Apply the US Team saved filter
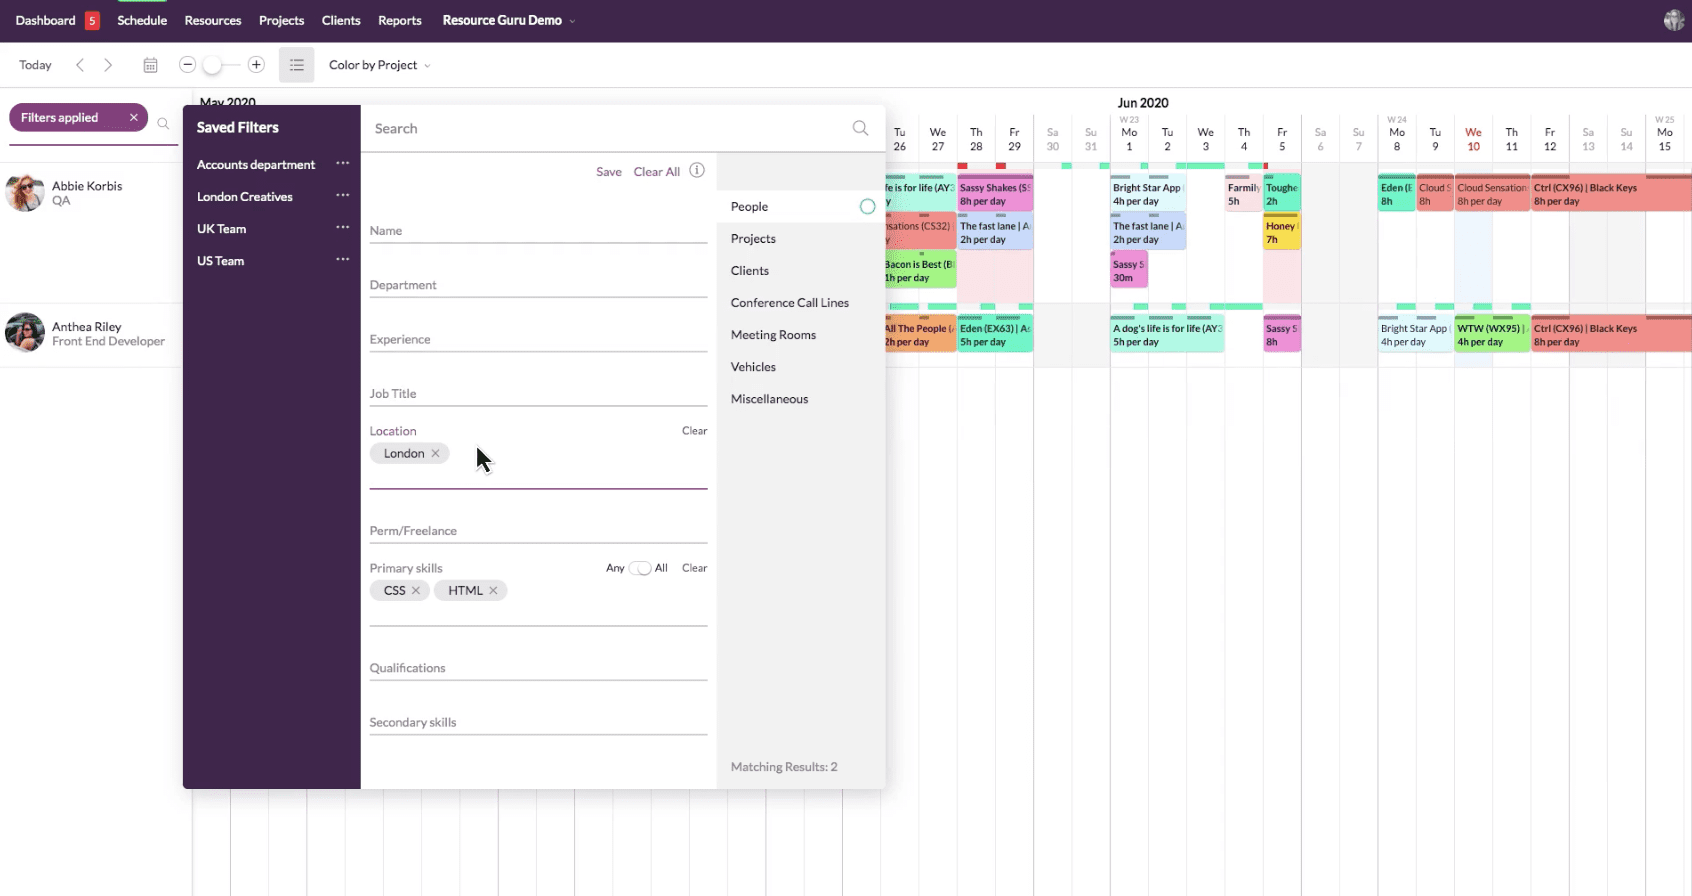The image size is (1692, 896). pyautogui.click(x=220, y=261)
